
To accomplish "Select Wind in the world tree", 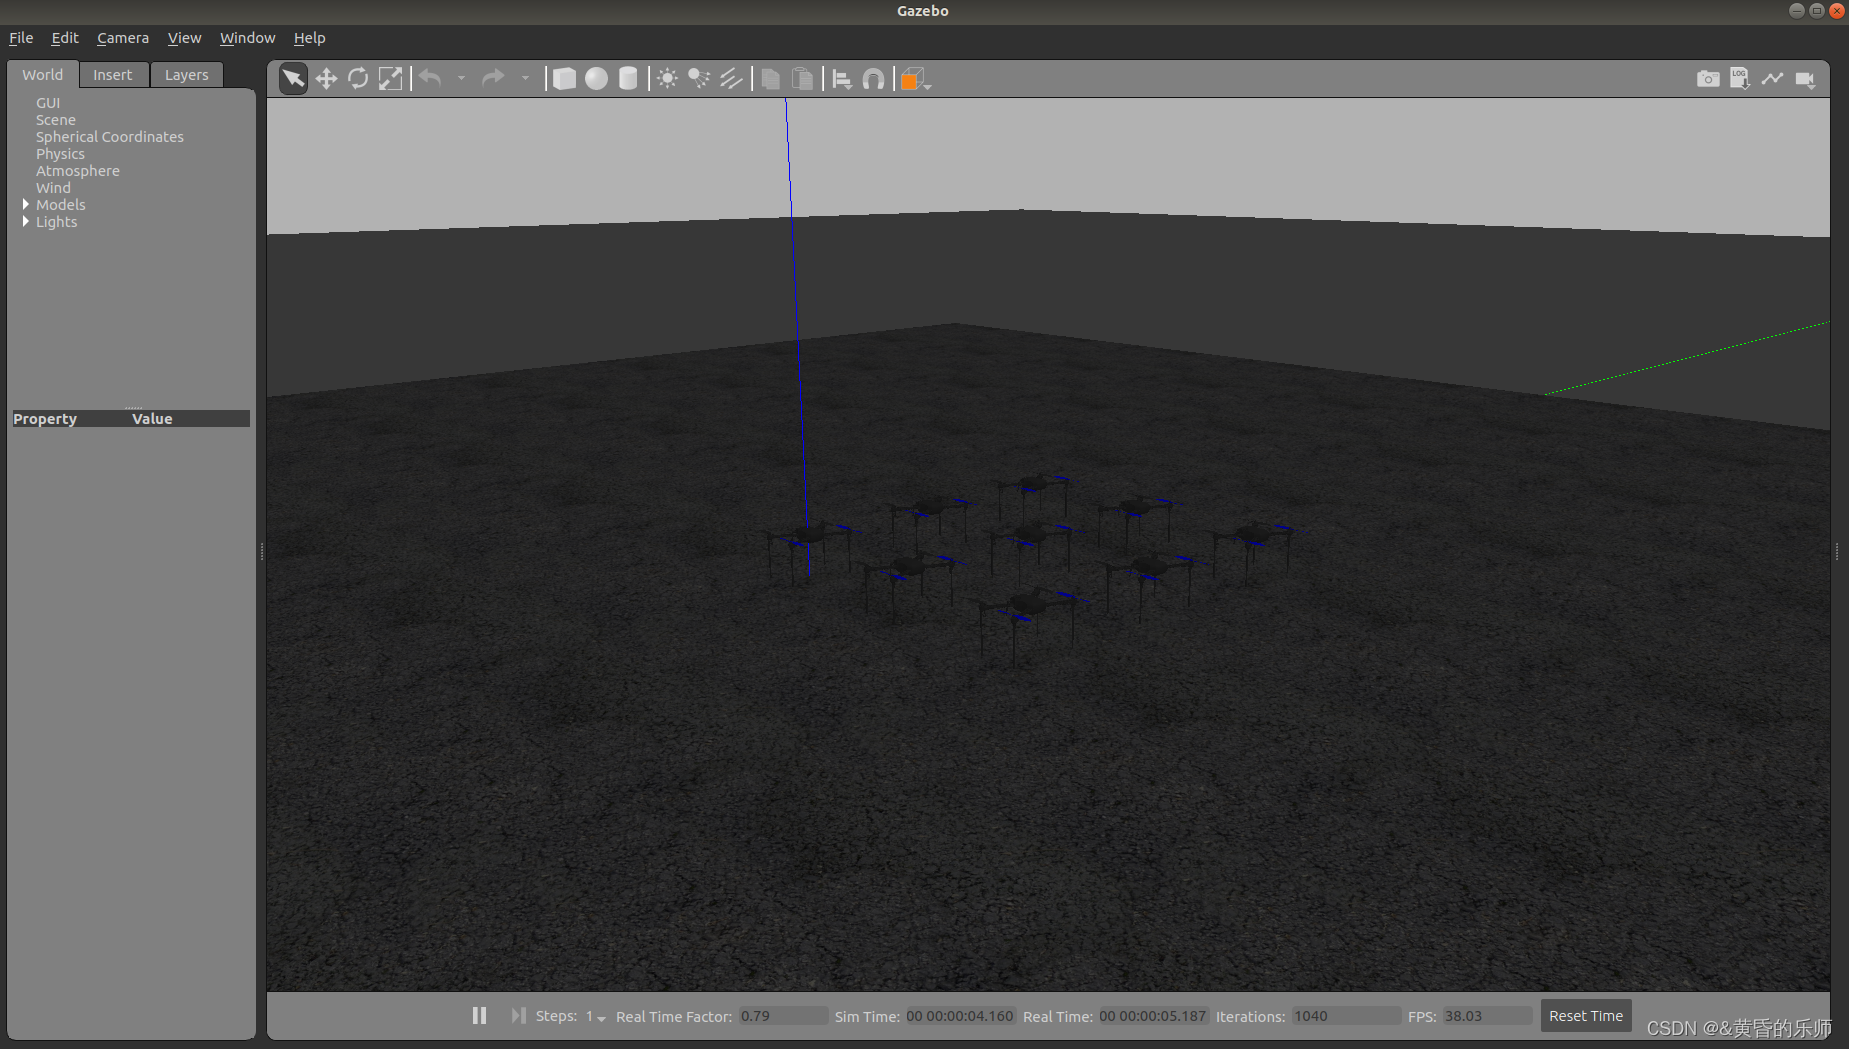I will (x=53, y=188).
